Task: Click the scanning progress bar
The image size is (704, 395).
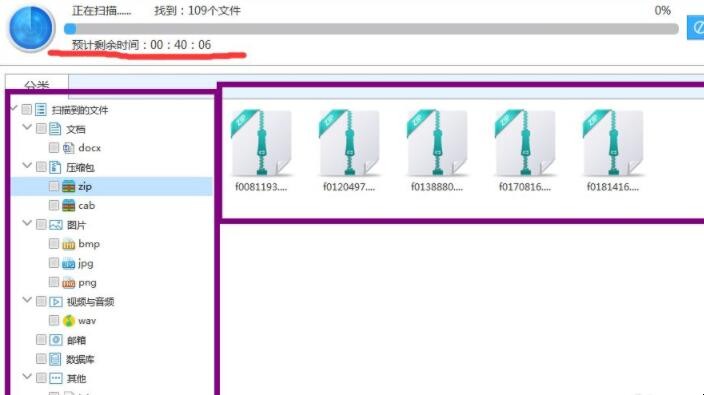Action: pyautogui.click(x=371, y=29)
